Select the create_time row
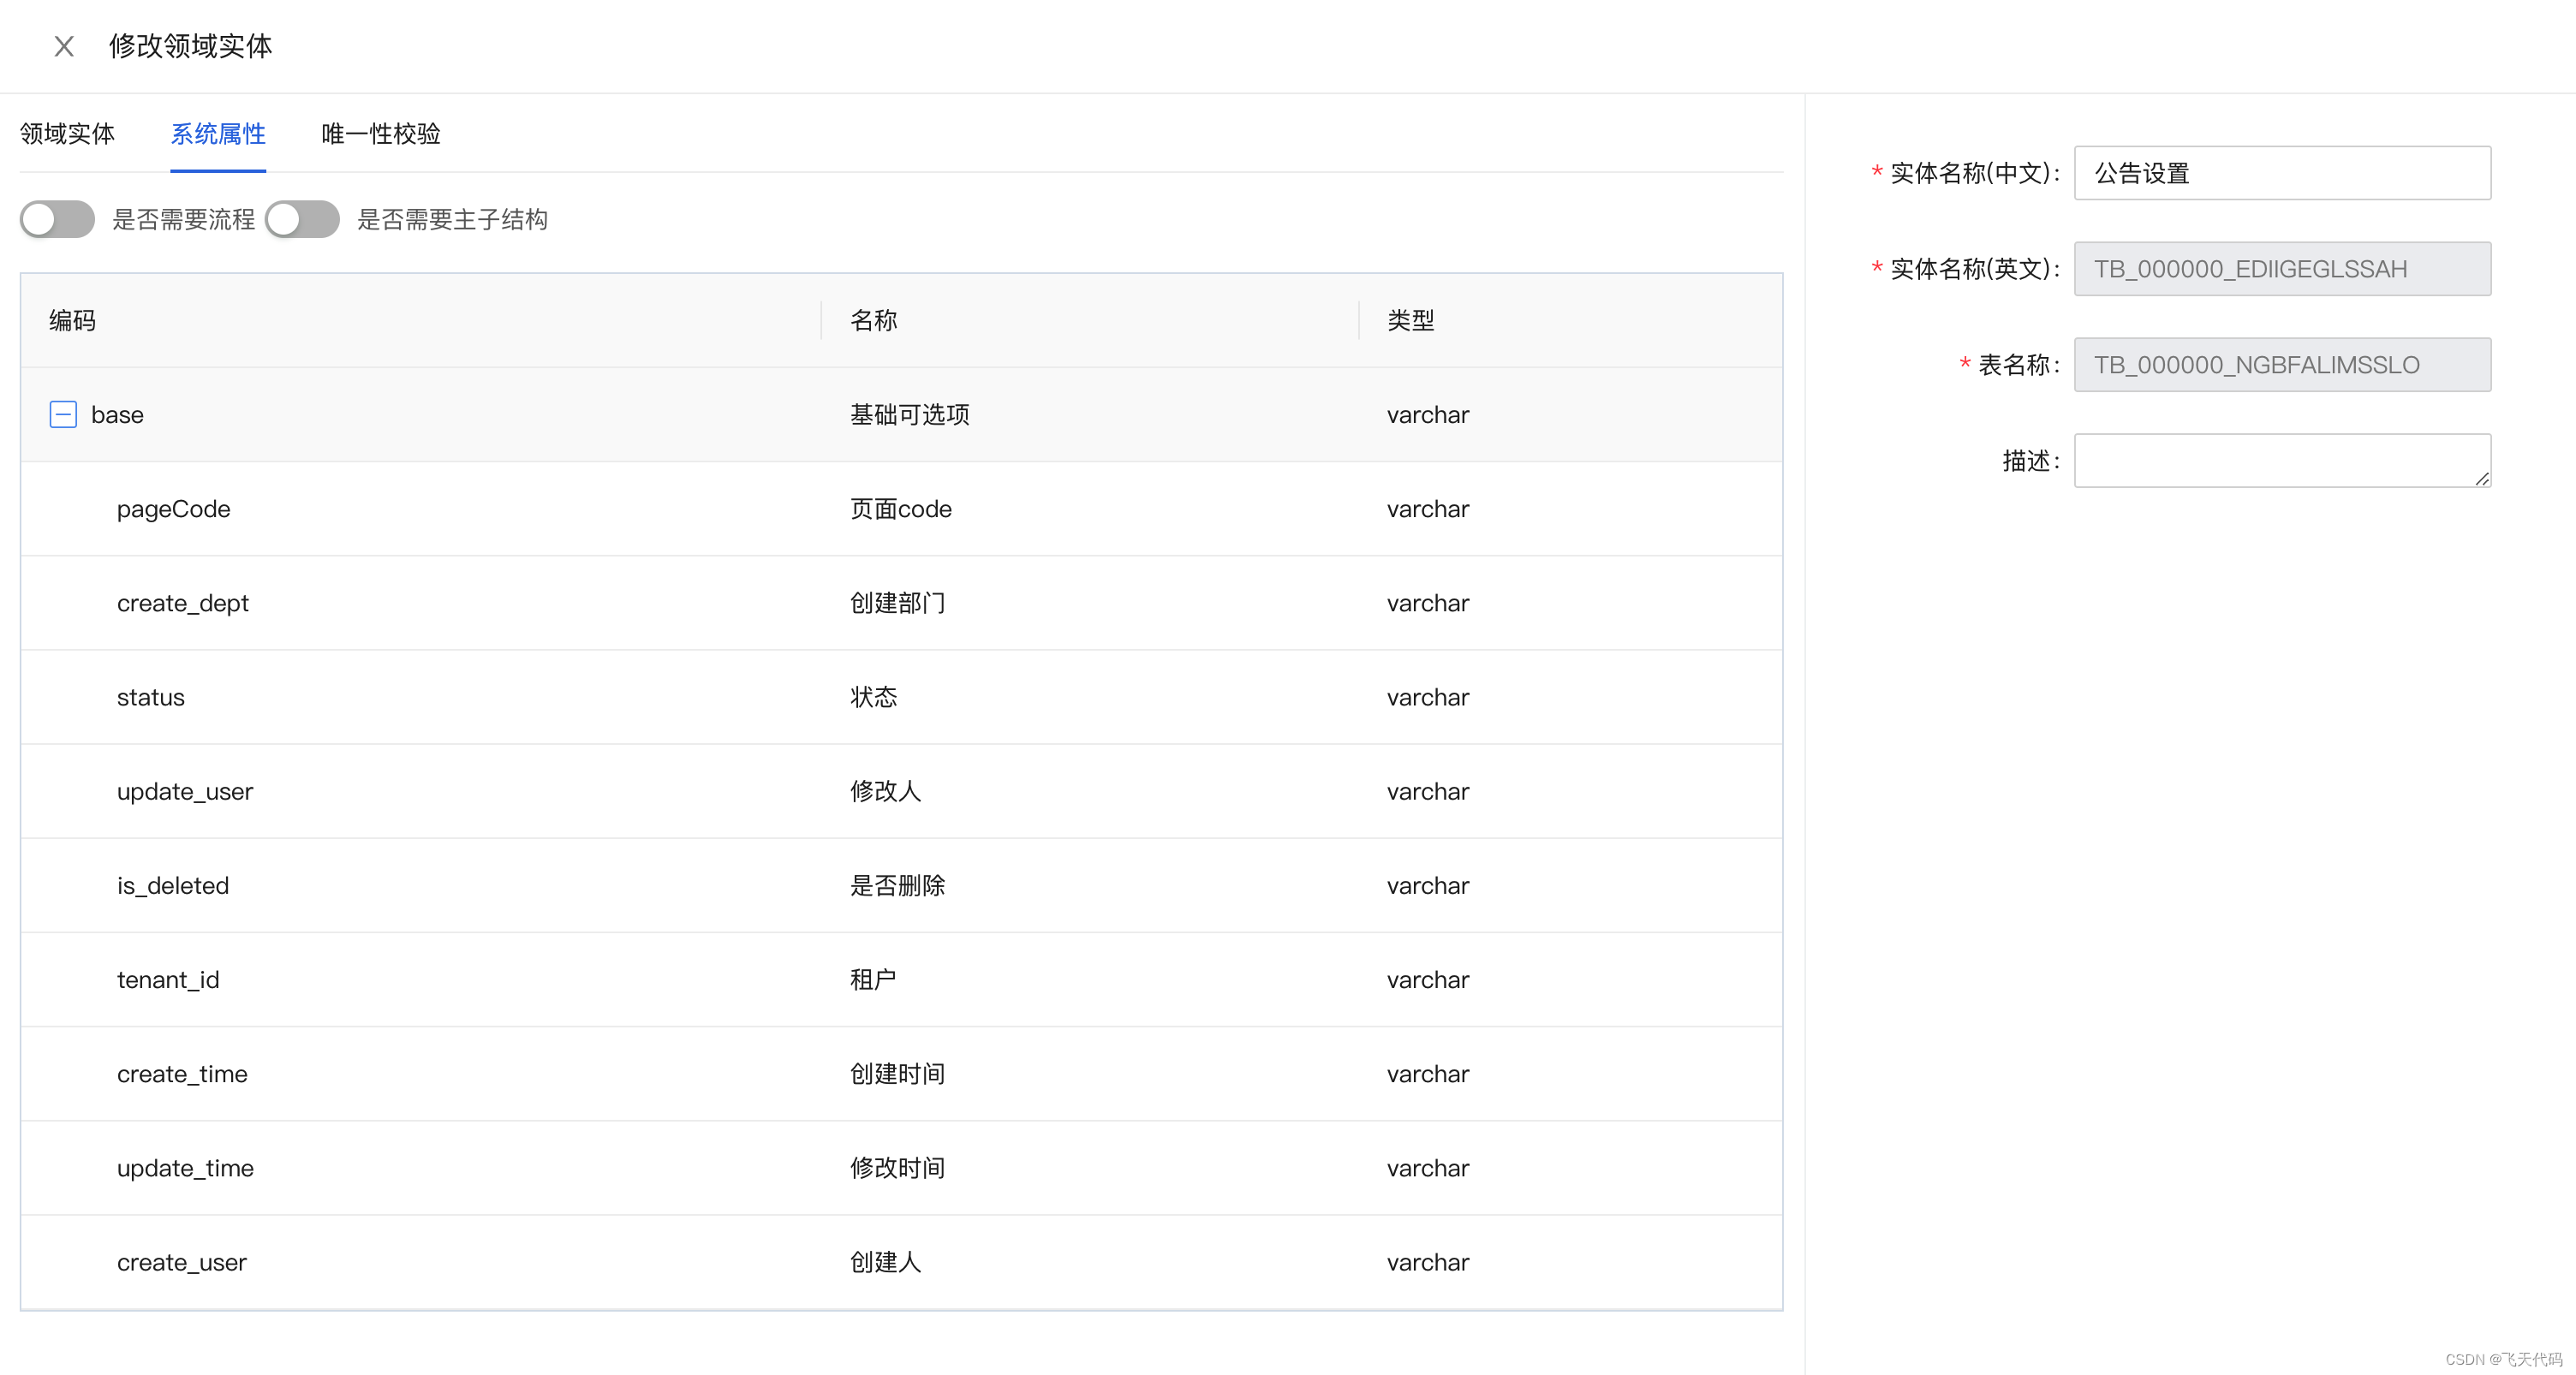 [400, 1073]
